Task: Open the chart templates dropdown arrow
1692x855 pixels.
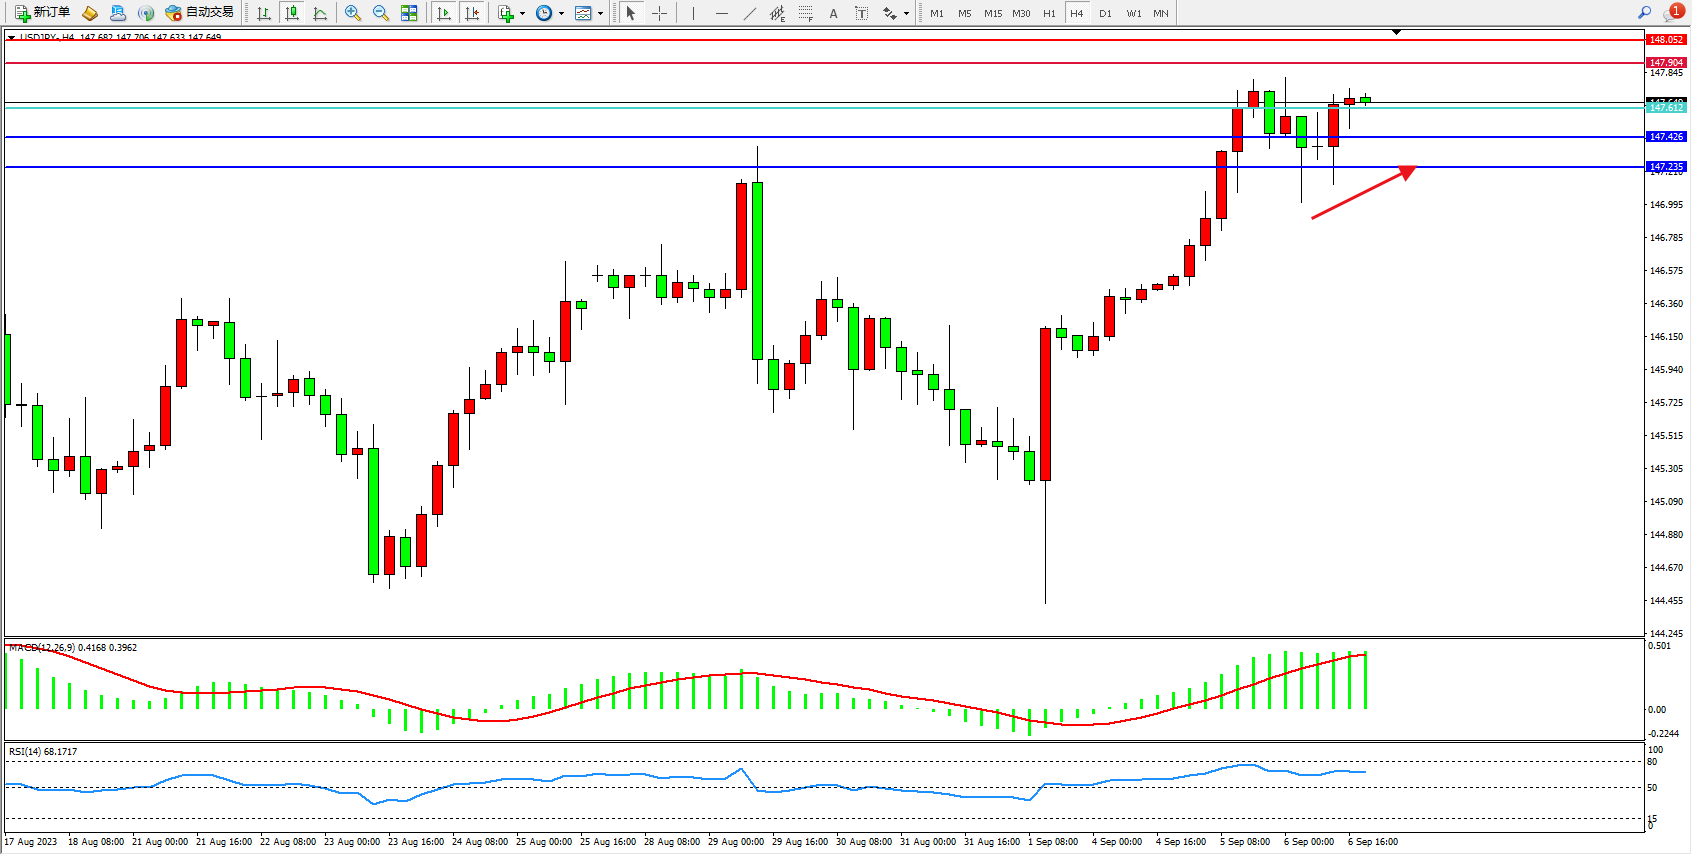Action: click(600, 14)
